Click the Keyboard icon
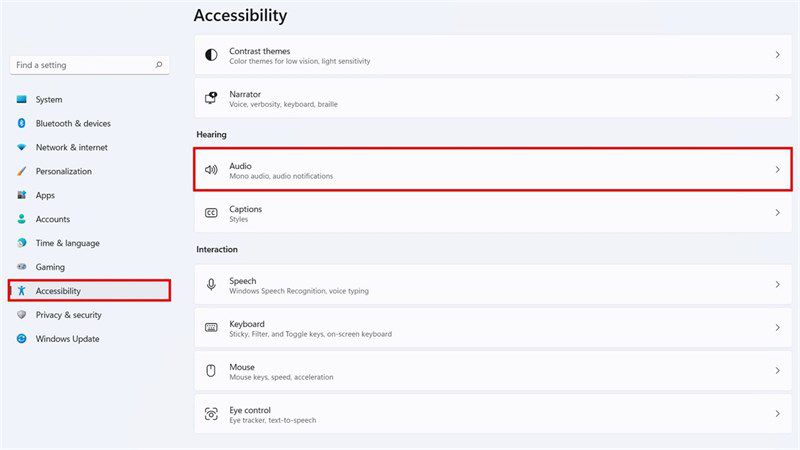This screenshot has height=450, width=800. coord(211,328)
